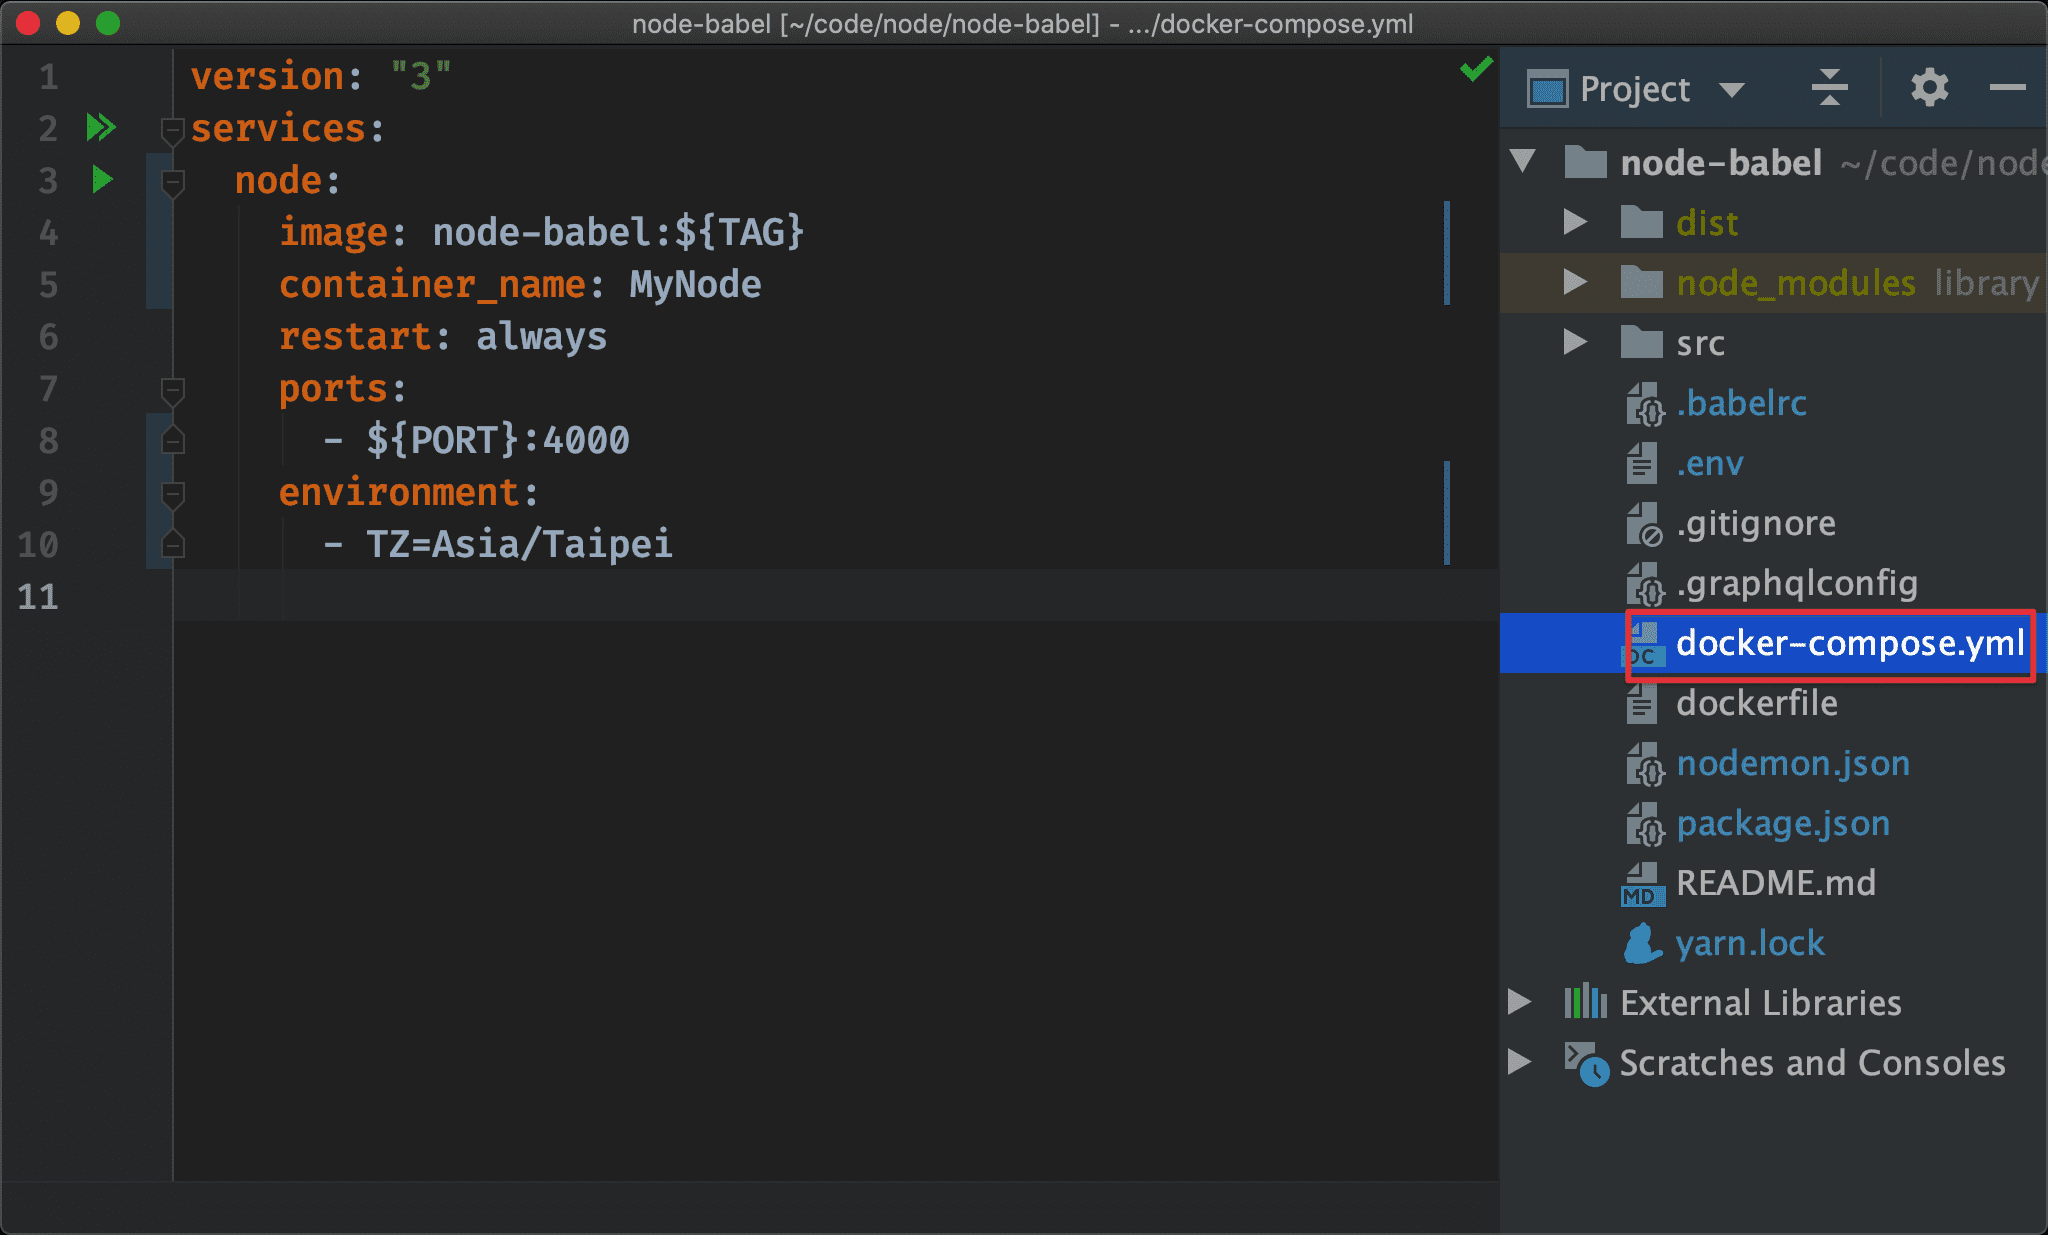Place cursor on the version "3" line
The width and height of the screenshot is (2048, 1235).
click(x=321, y=76)
